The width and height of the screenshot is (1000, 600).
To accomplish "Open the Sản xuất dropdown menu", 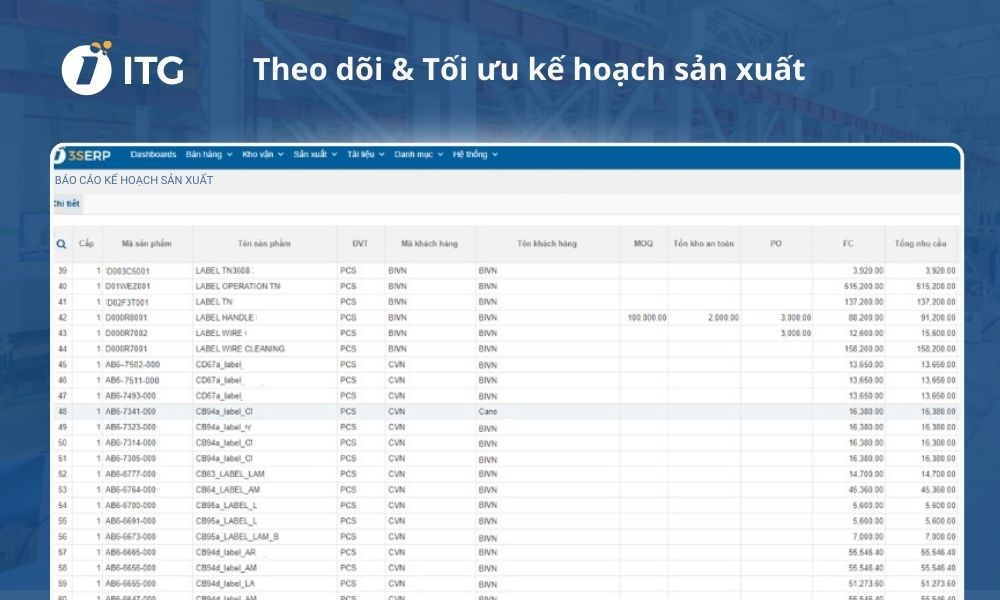I will pyautogui.click(x=311, y=155).
